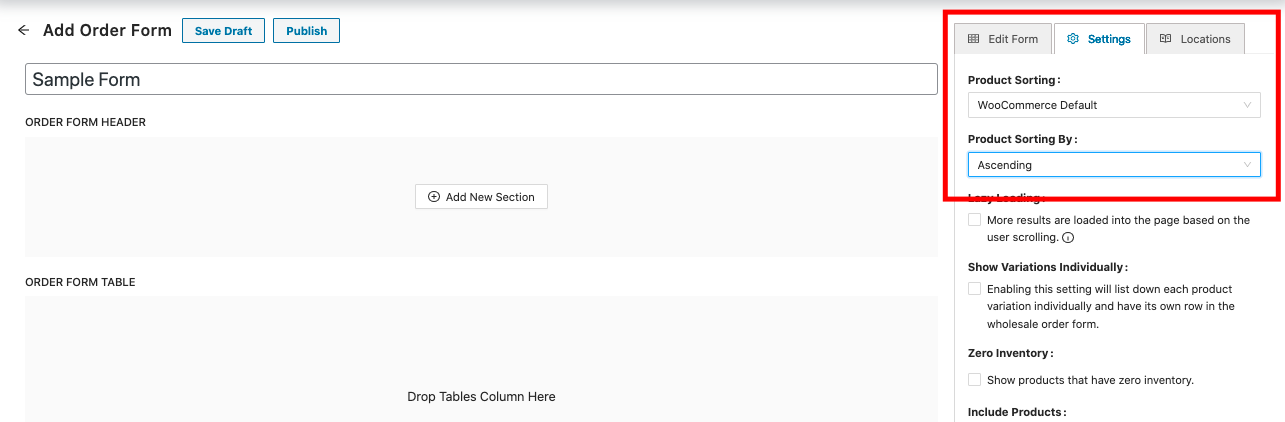Check the Zero Inventory checkbox
This screenshot has width=1285, height=422.
(x=975, y=380)
